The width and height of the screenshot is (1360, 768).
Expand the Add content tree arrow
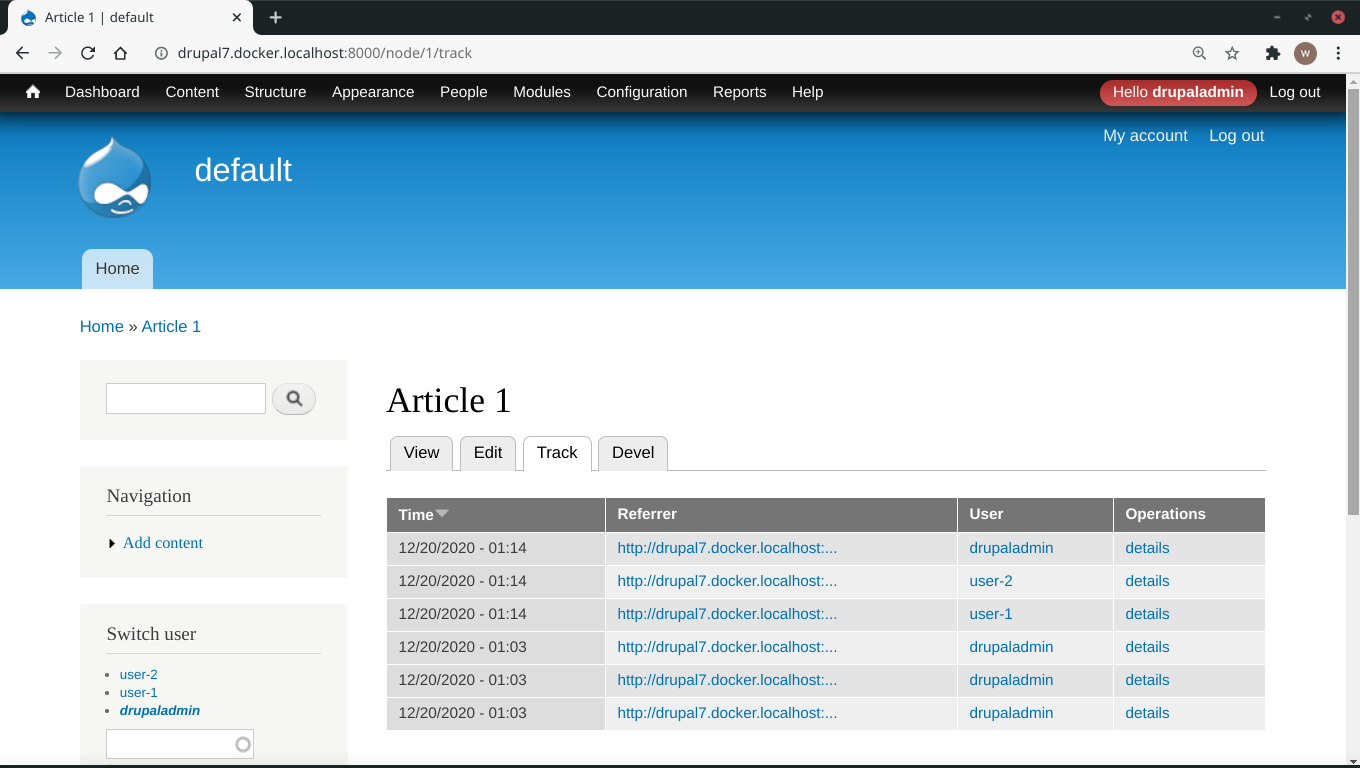tap(112, 543)
